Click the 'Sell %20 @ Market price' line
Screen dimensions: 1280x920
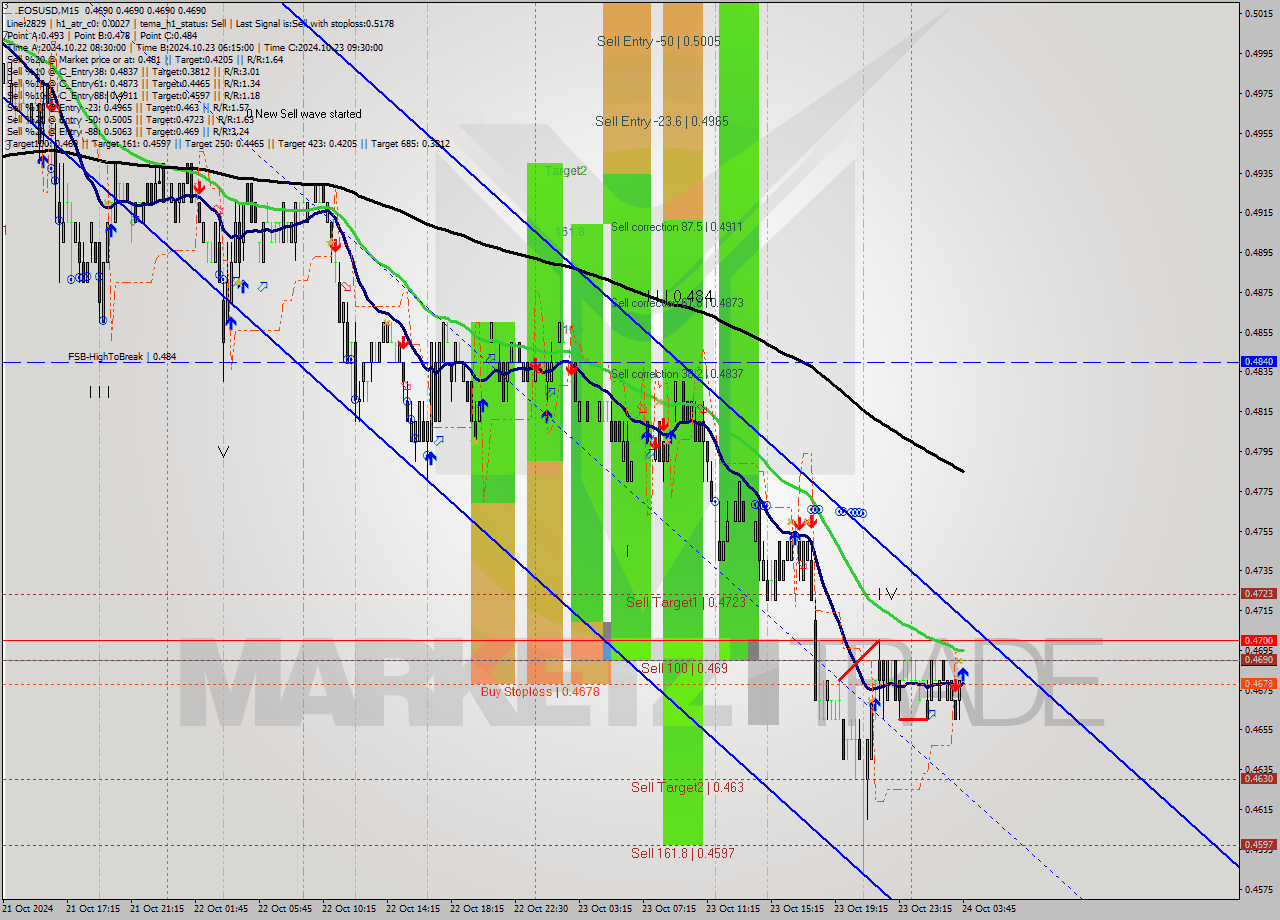tap(145, 59)
